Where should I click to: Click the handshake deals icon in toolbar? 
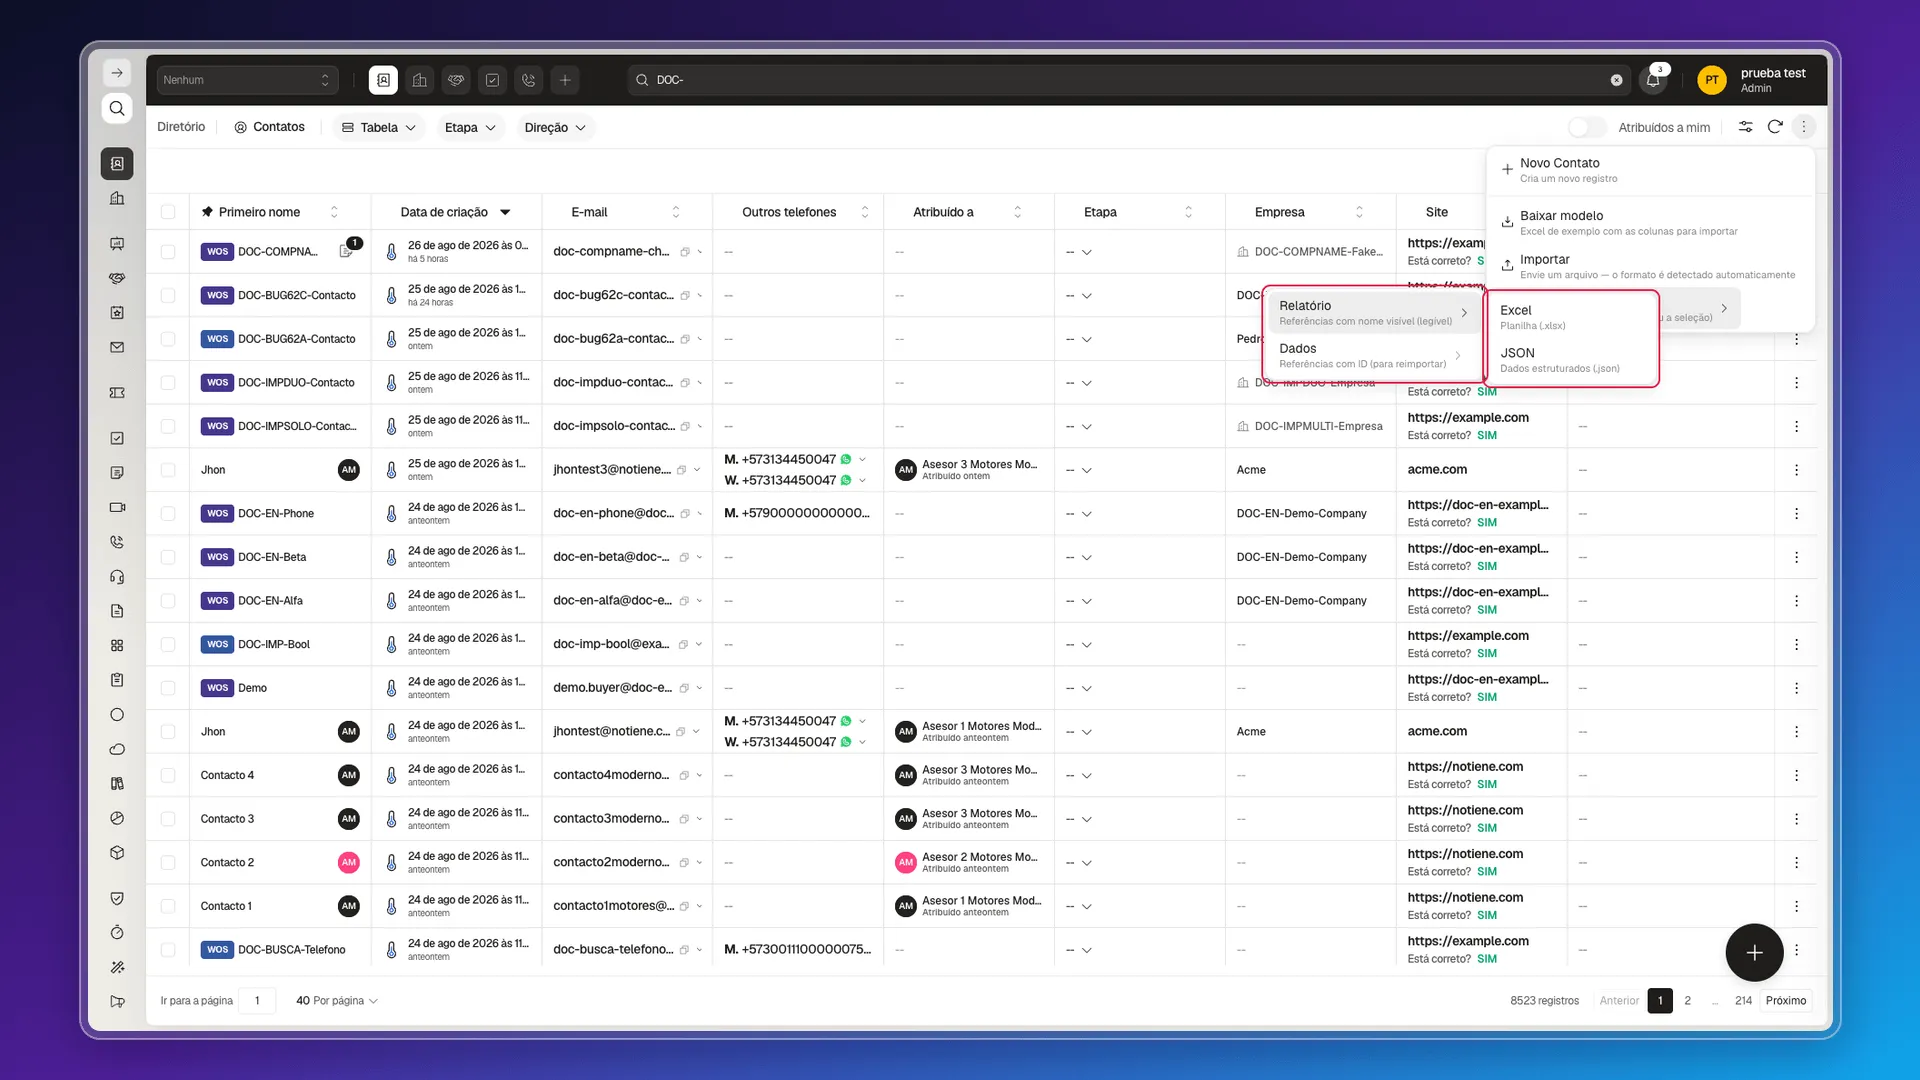pyautogui.click(x=456, y=80)
